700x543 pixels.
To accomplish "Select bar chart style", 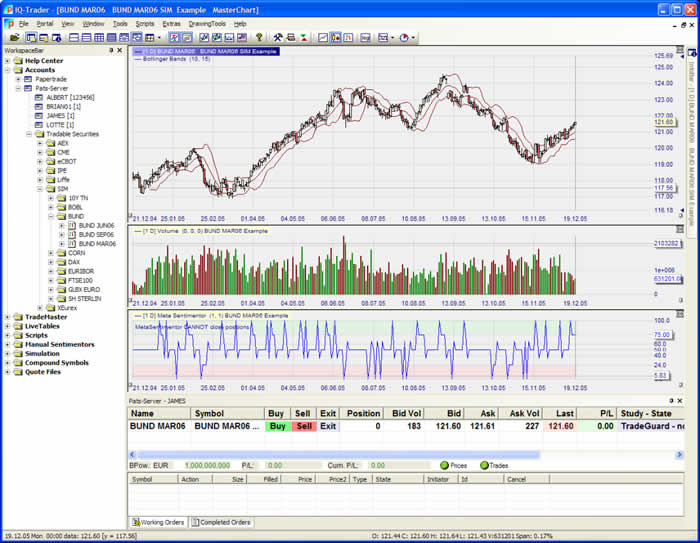I will [x=348, y=38].
